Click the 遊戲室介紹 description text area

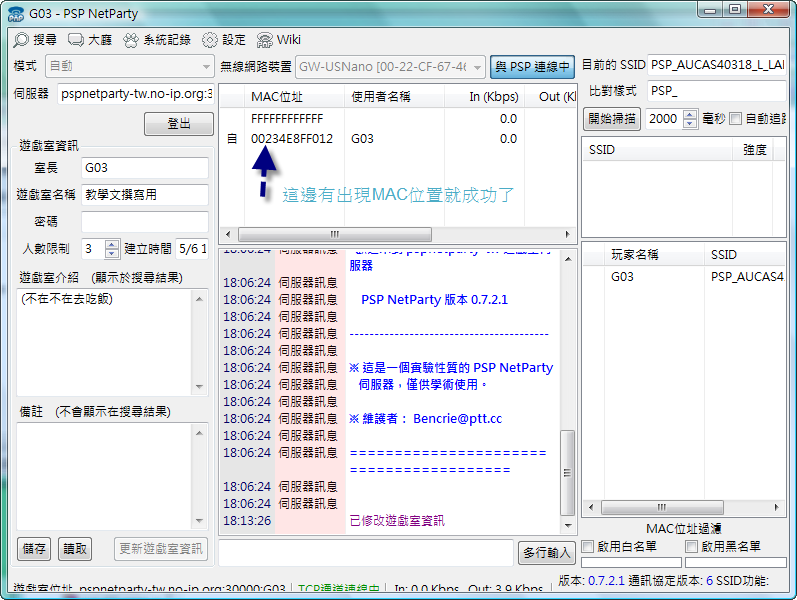(x=106, y=343)
